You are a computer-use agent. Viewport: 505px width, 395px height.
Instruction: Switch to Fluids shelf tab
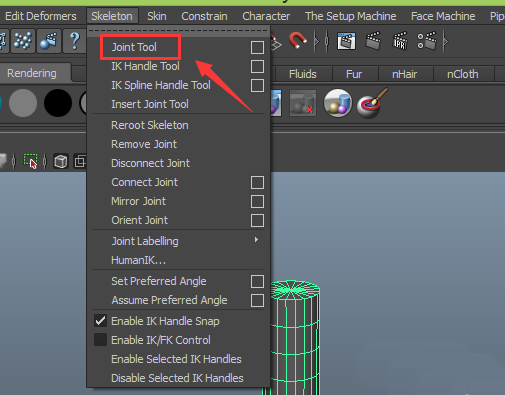pos(303,74)
